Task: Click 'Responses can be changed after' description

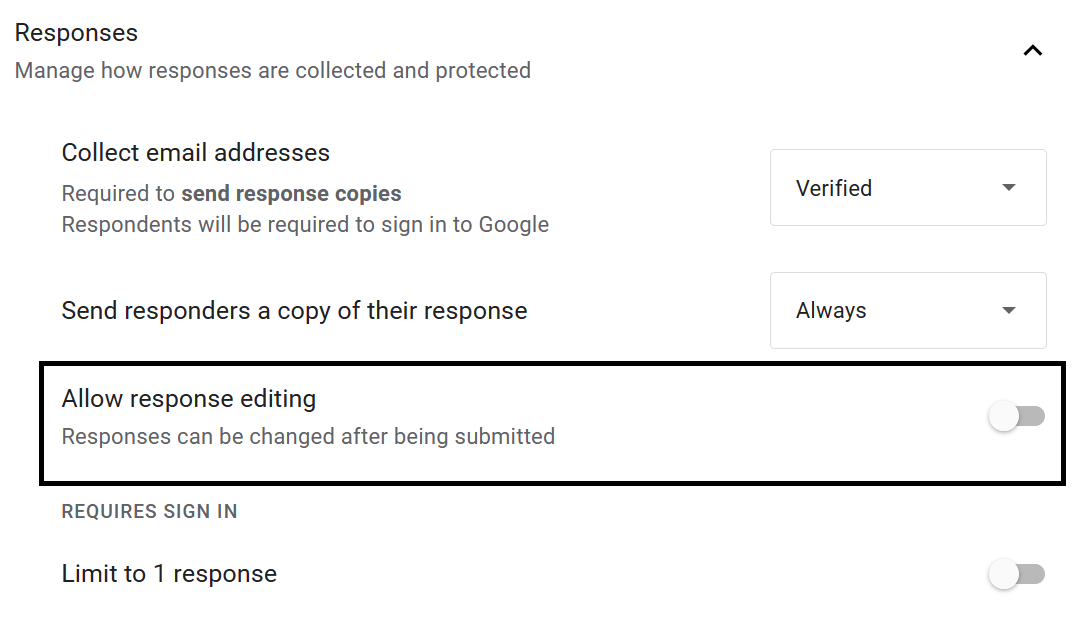Action: (308, 436)
